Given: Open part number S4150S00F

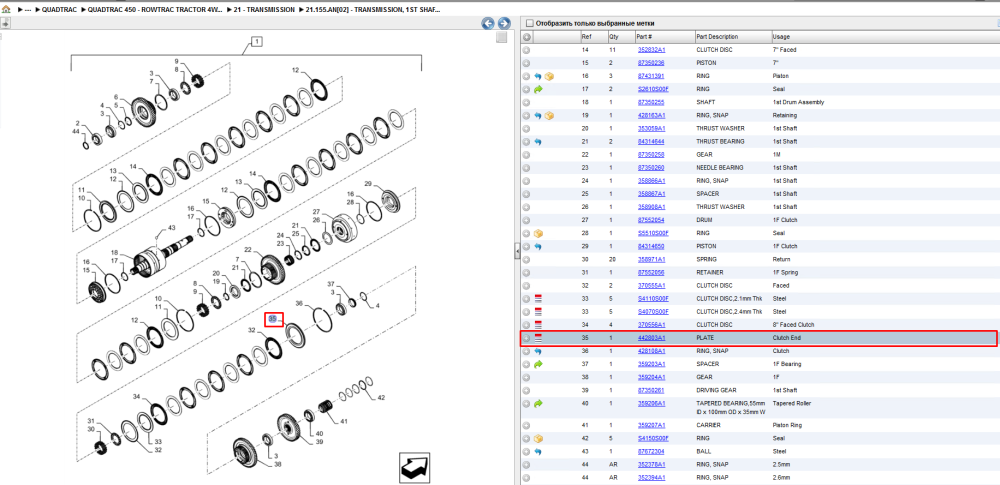Looking at the screenshot, I should pyautogui.click(x=653, y=438).
